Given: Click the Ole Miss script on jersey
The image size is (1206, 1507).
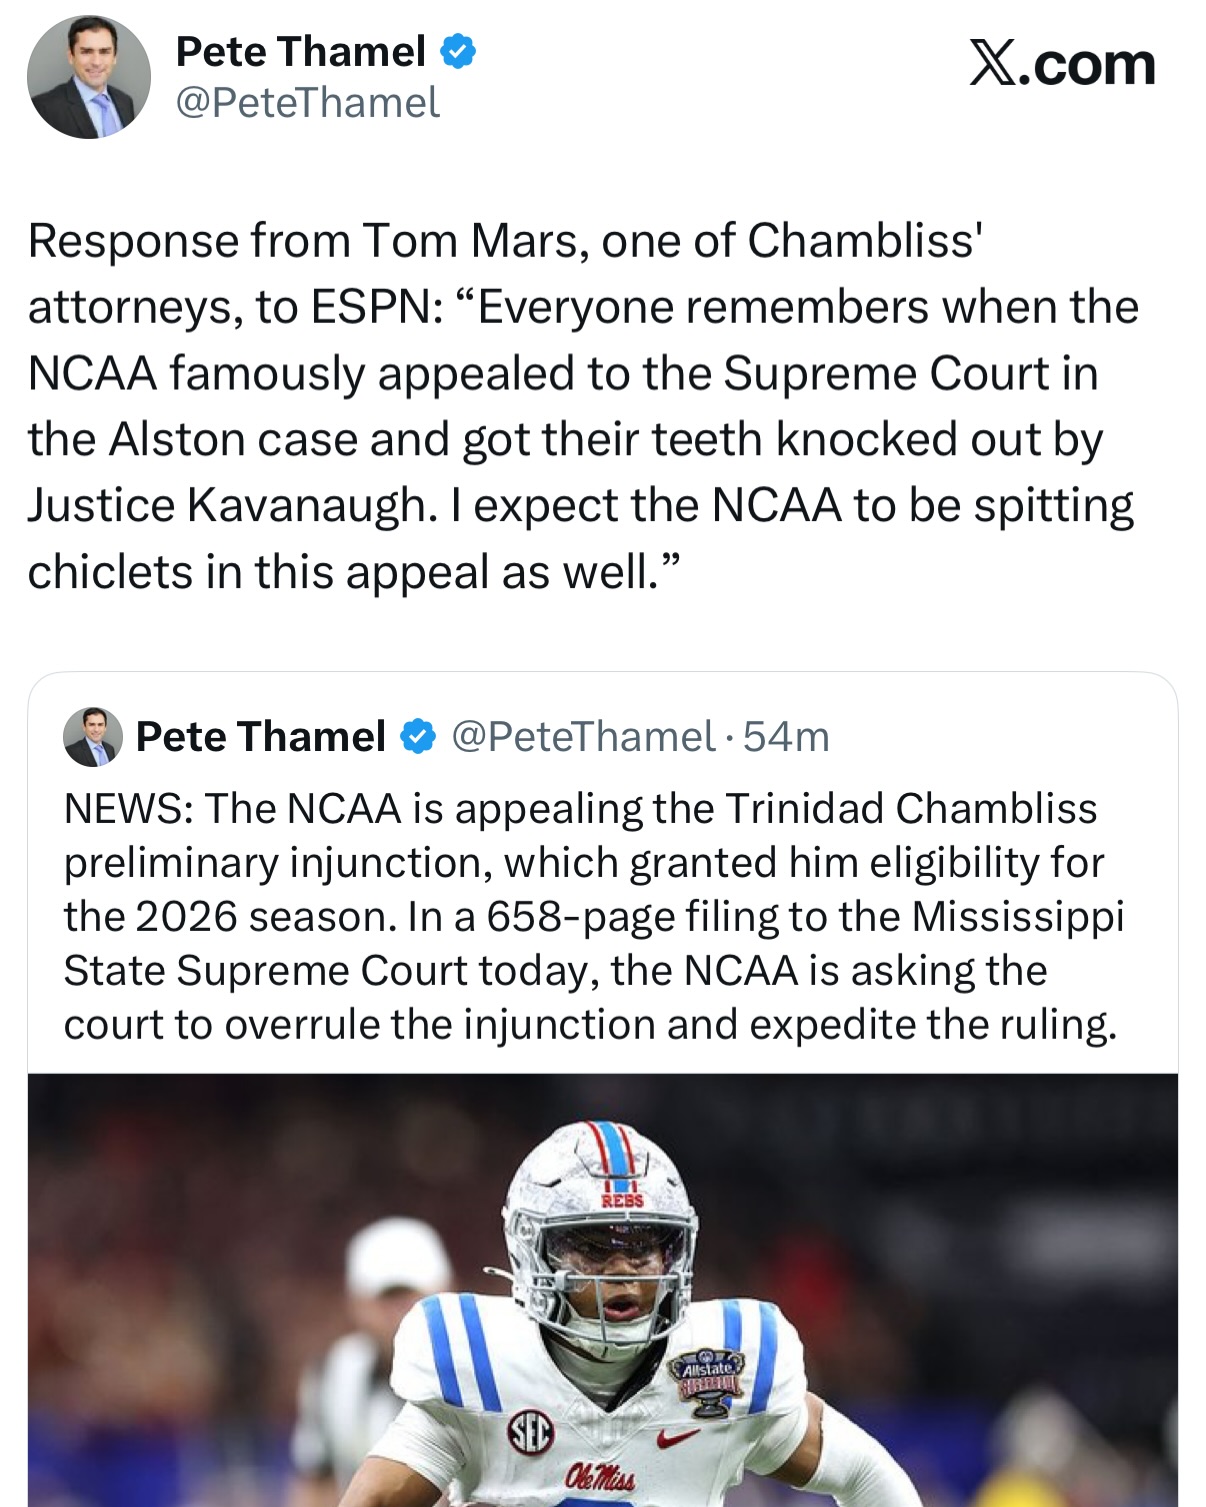Looking at the screenshot, I should coord(599,1478).
